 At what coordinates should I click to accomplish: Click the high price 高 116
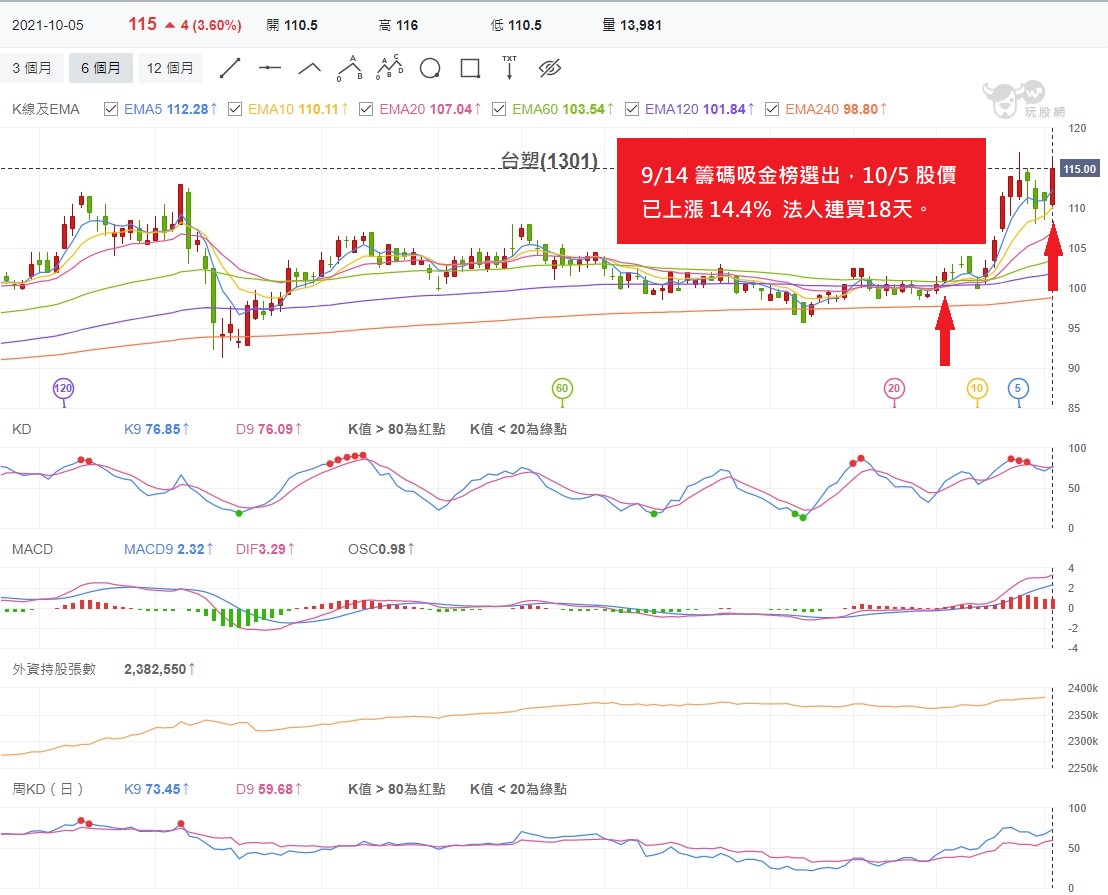coord(399,25)
